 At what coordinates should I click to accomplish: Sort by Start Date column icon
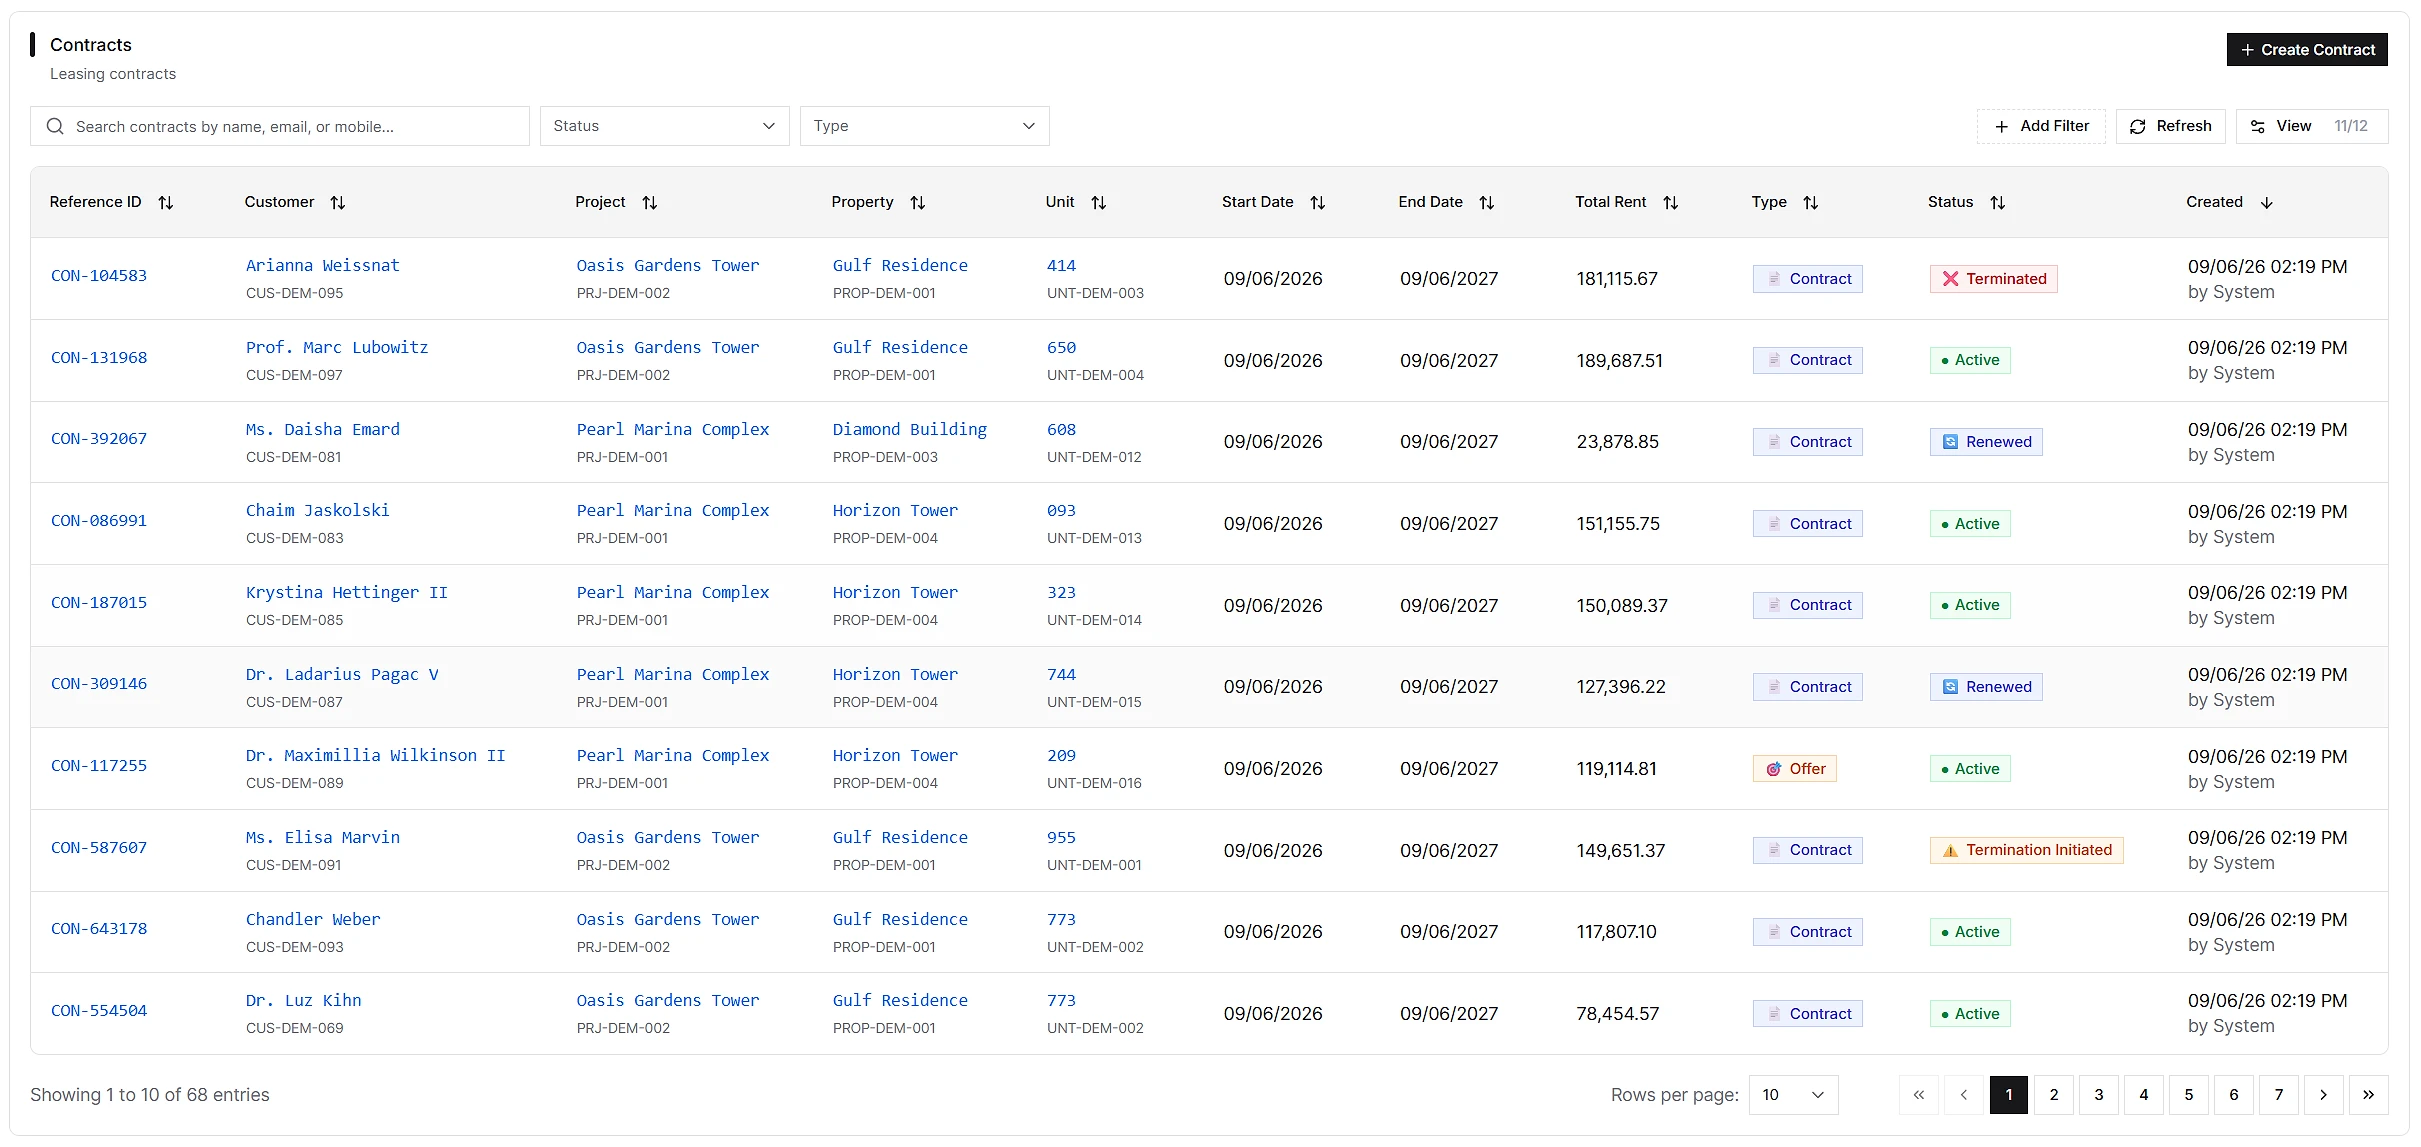(x=1318, y=203)
